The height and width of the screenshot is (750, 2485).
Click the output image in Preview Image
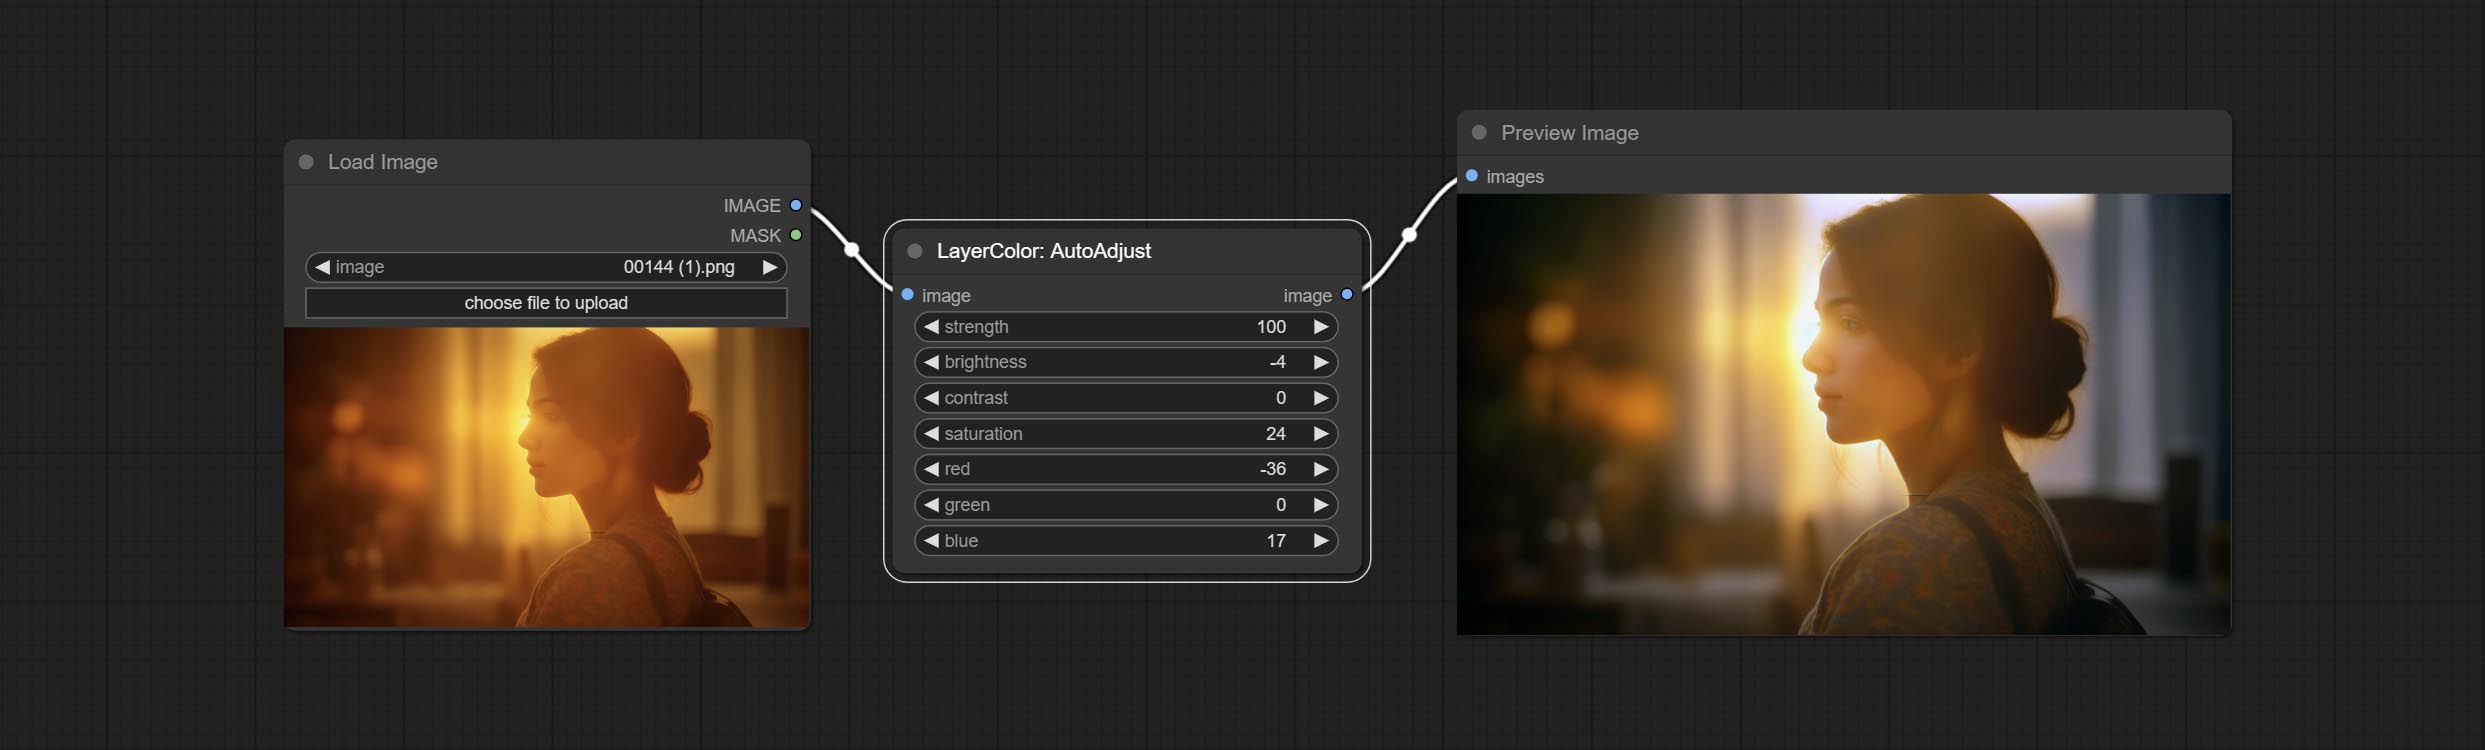pos(1844,414)
